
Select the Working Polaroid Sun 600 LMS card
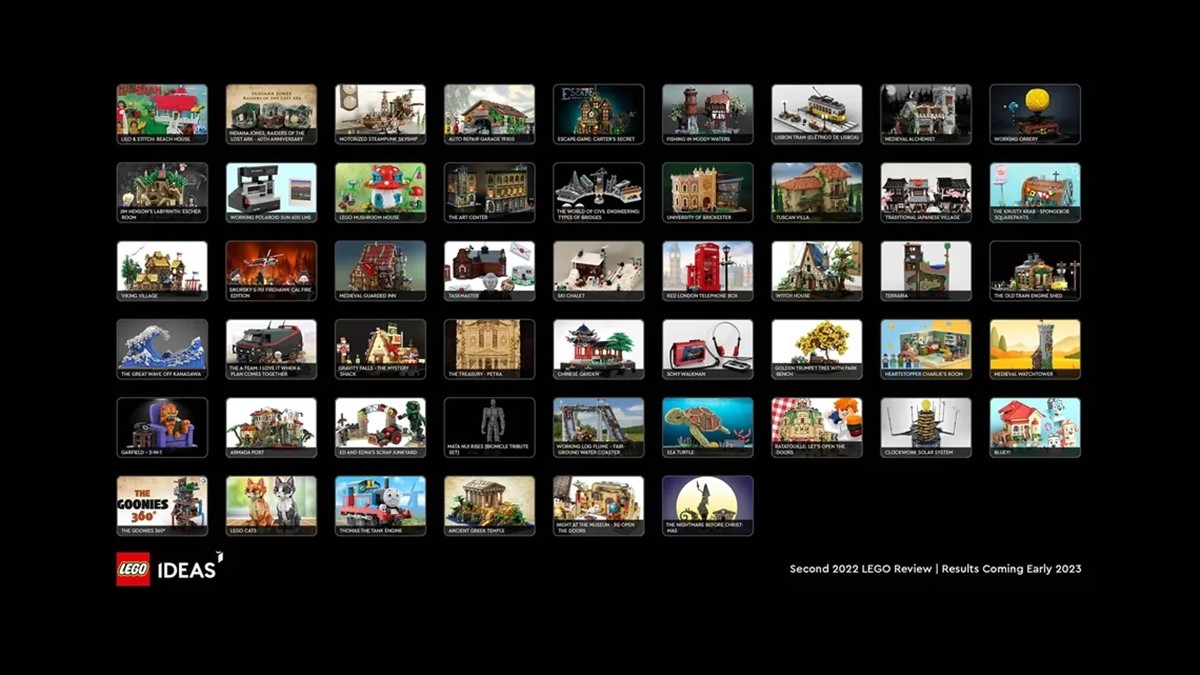tap(271, 193)
